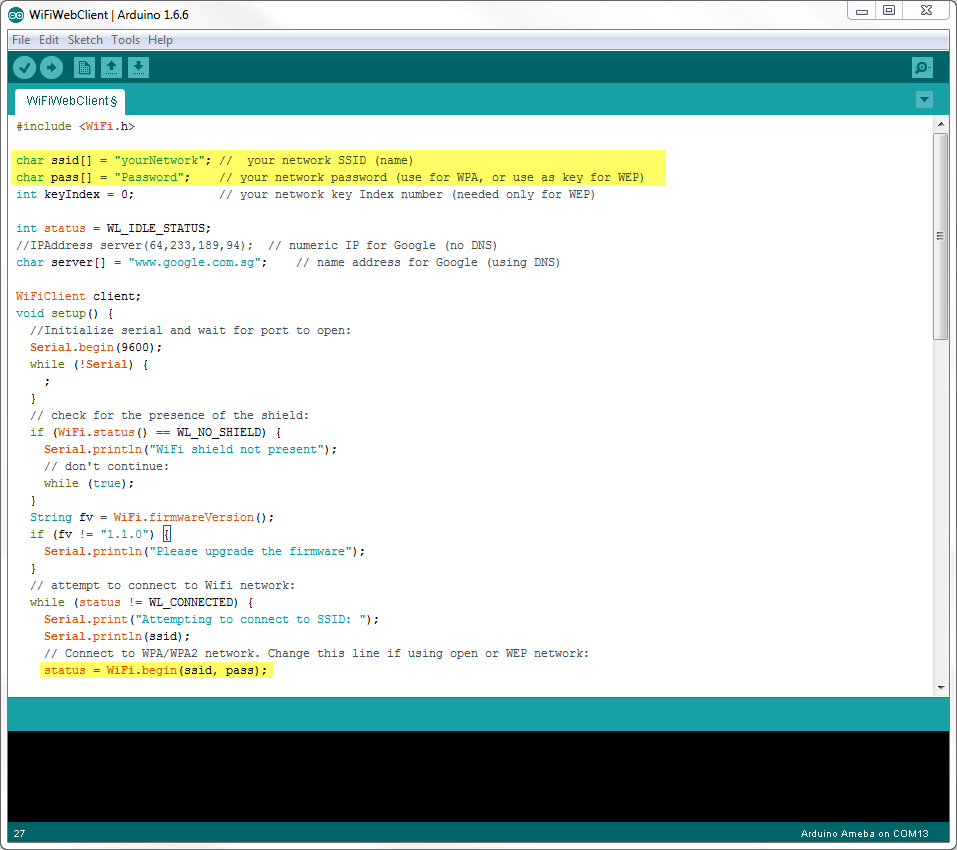Image resolution: width=957 pixels, height=850 pixels.
Task: Open a sketch using Open icon
Action: (x=112, y=68)
